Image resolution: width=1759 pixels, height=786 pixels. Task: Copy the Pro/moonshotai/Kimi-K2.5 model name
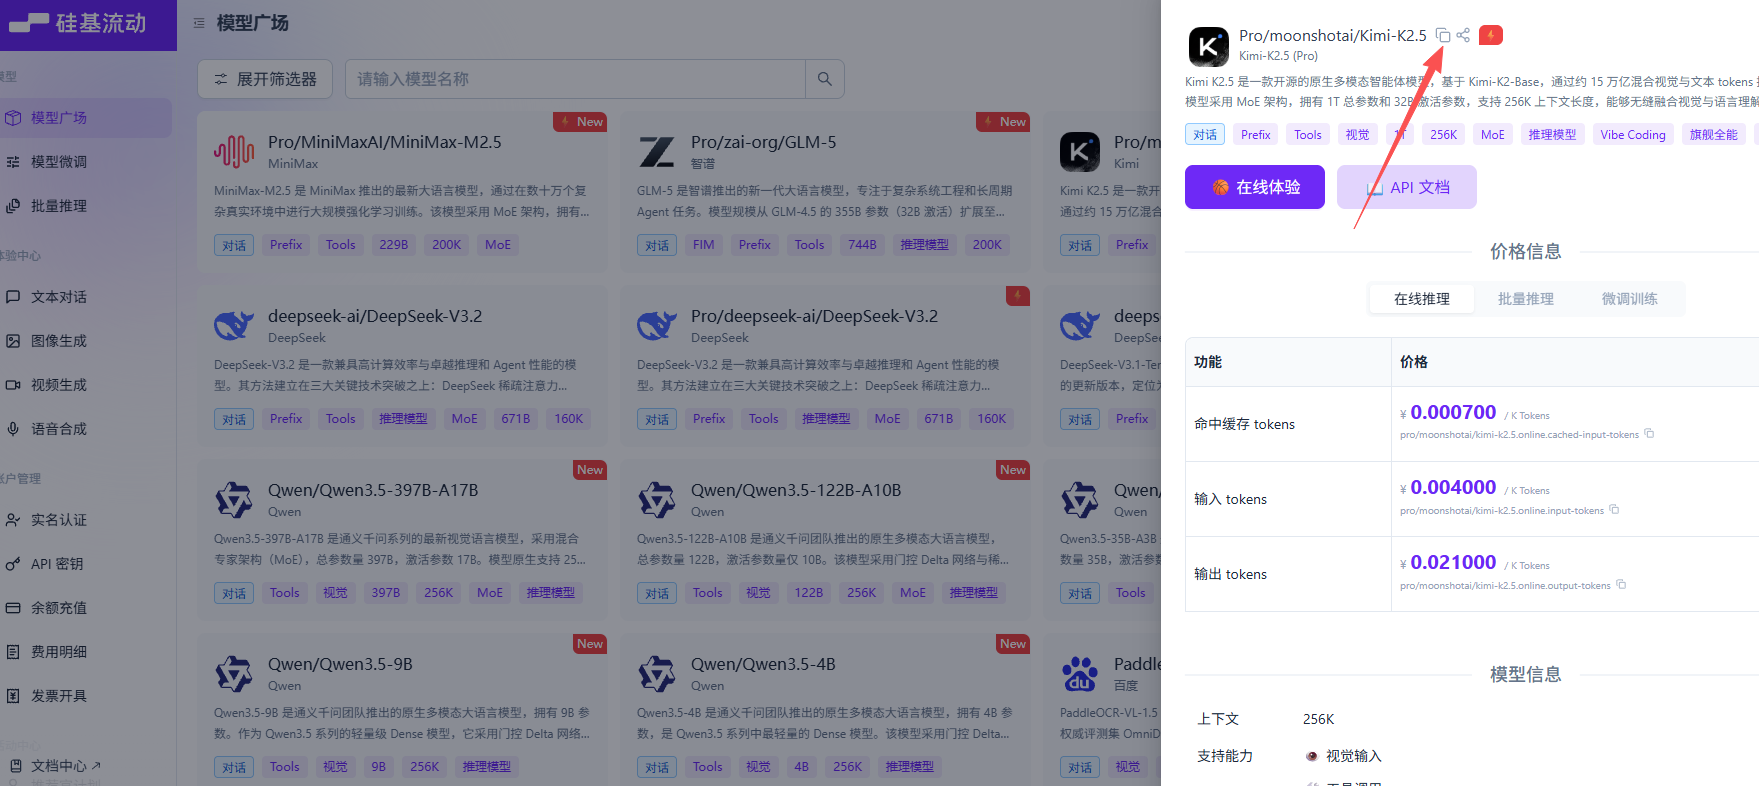(x=1443, y=35)
